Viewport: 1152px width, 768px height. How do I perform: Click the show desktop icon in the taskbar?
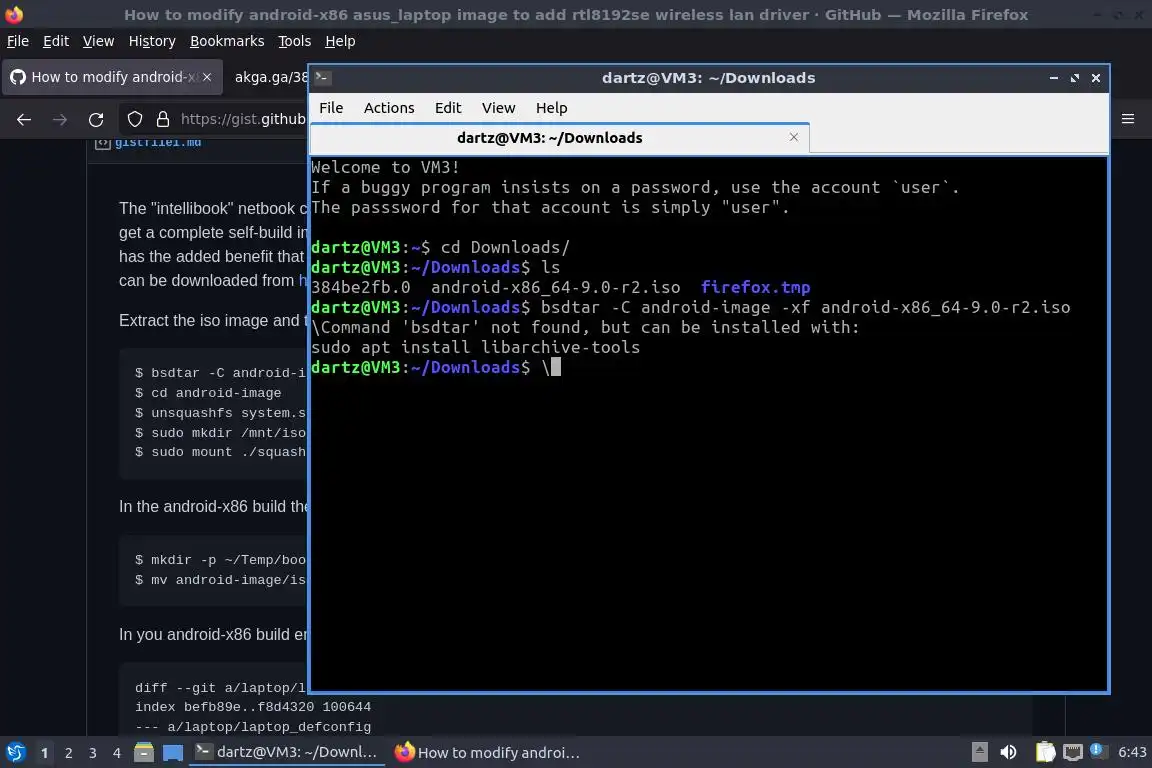(173, 753)
